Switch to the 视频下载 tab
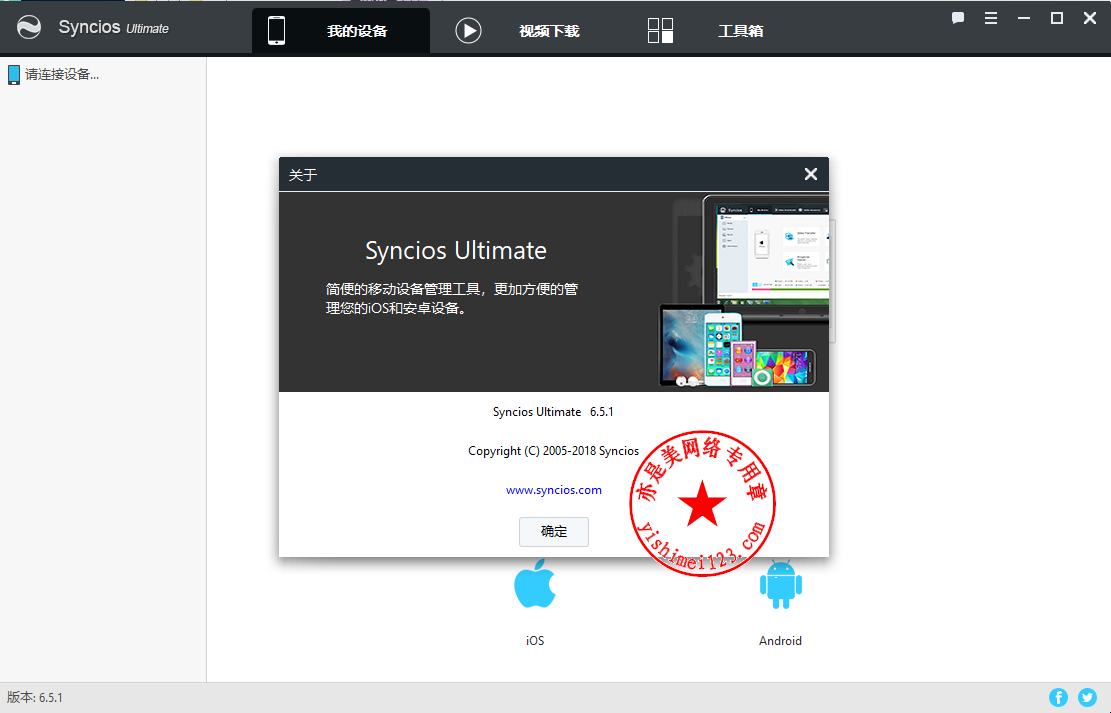The image size is (1111, 713). point(518,30)
